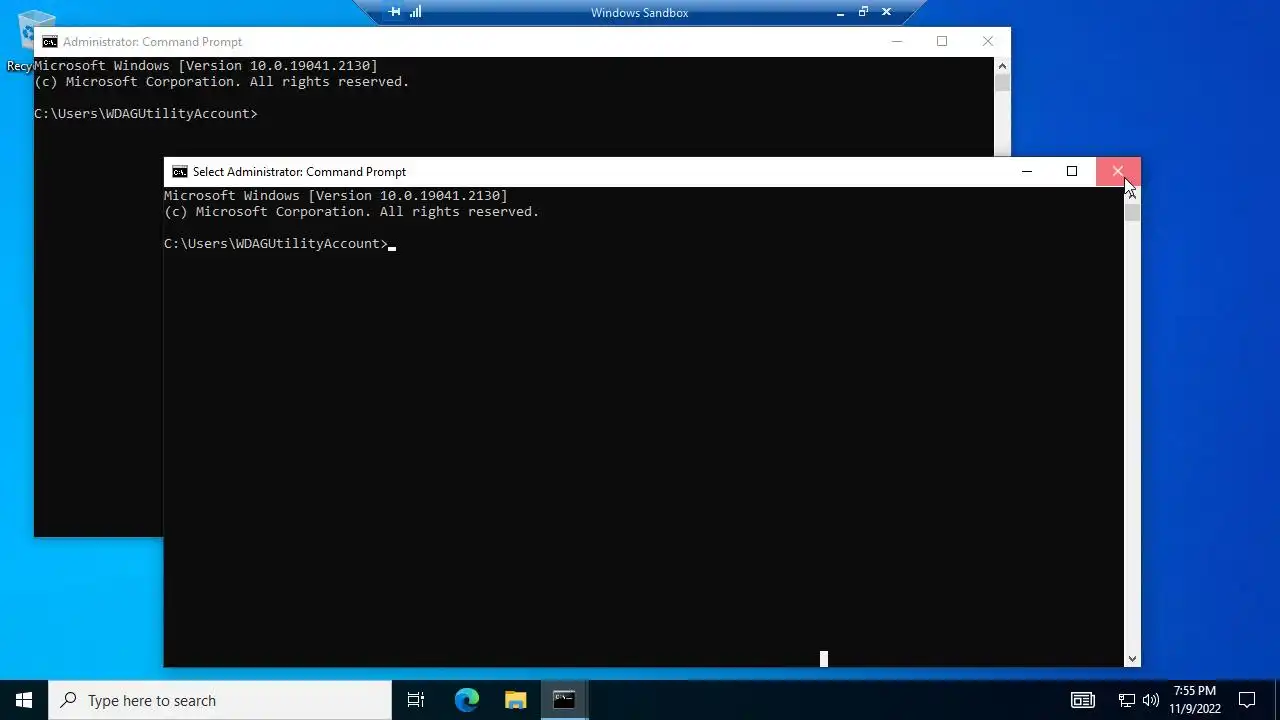Click the back Command Prompt window's title icon

click(50, 42)
